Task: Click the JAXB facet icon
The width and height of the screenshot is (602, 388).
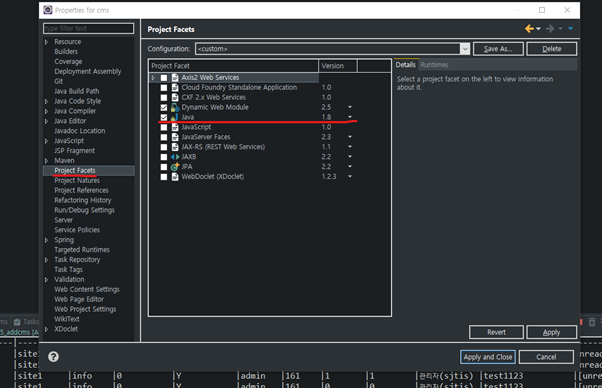Action: pos(175,157)
